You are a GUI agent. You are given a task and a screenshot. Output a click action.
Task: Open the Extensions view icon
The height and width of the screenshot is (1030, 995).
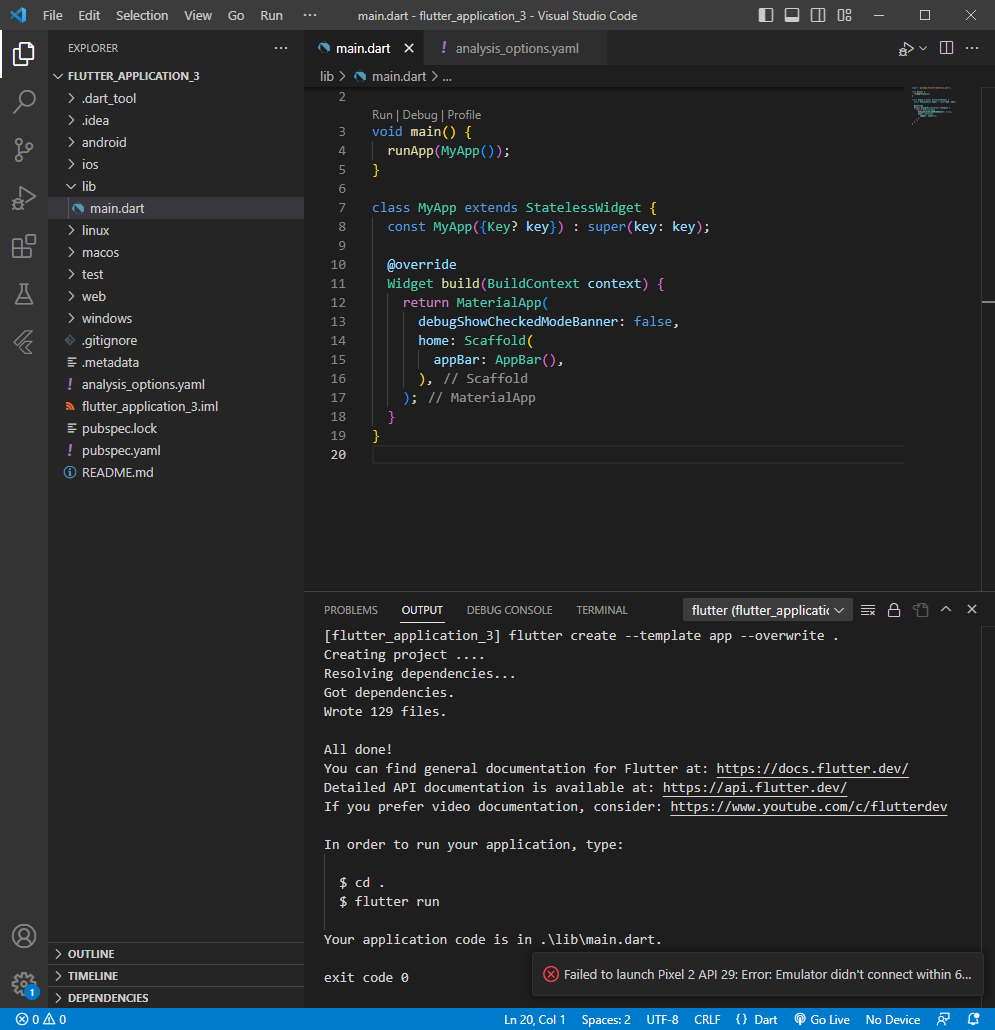(x=24, y=246)
